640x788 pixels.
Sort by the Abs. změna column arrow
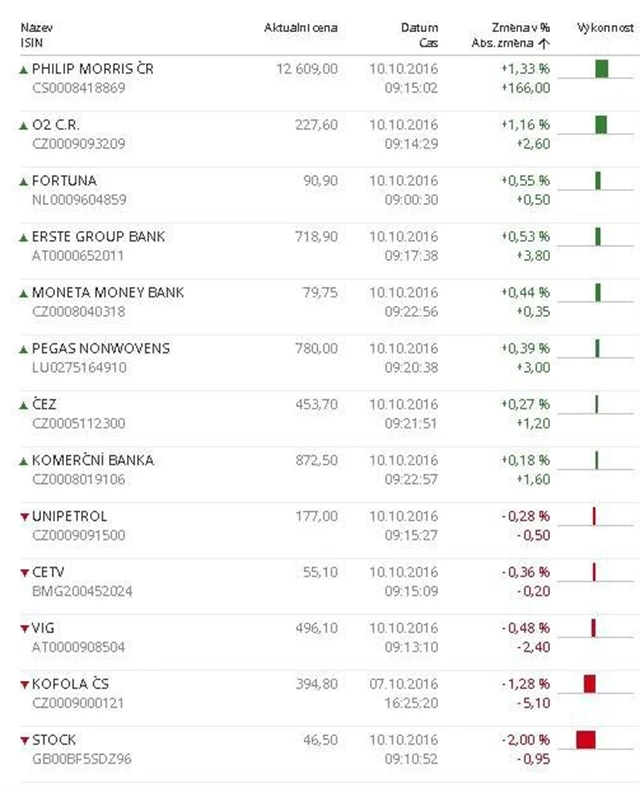(545, 44)
